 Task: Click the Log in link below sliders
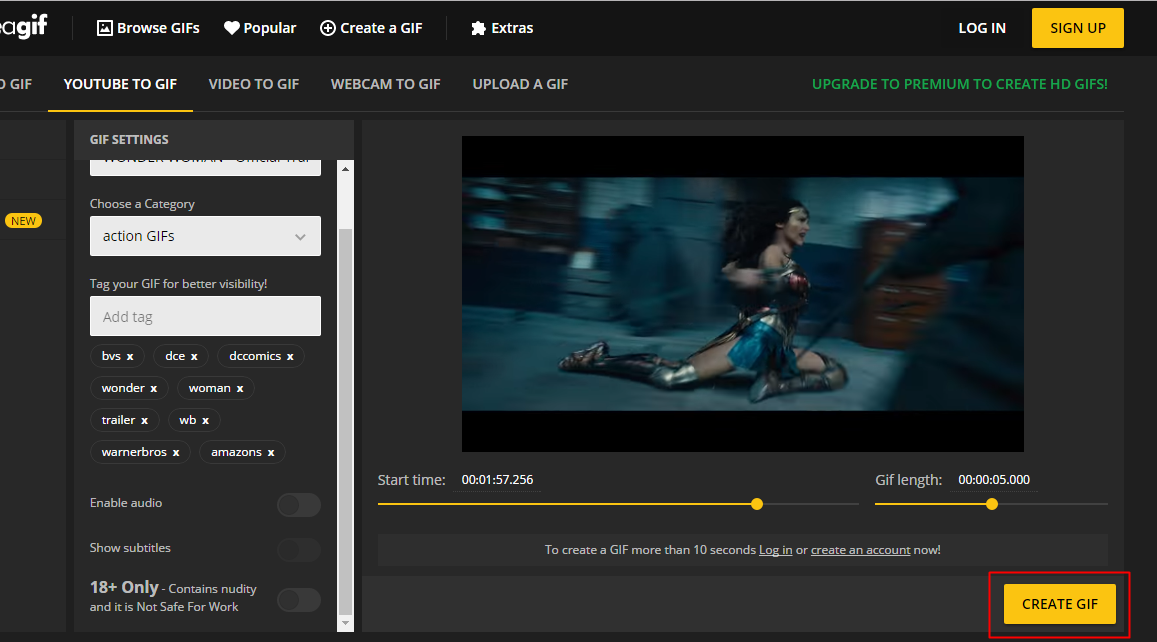(x=776, y=550)
